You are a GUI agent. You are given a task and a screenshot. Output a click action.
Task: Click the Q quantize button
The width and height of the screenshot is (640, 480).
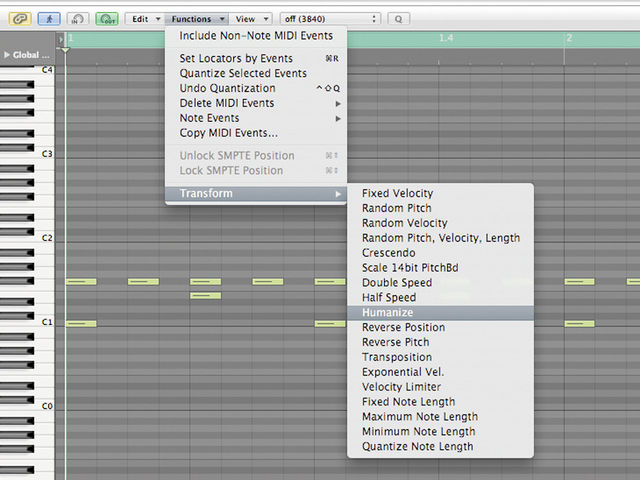click(398, 19)
